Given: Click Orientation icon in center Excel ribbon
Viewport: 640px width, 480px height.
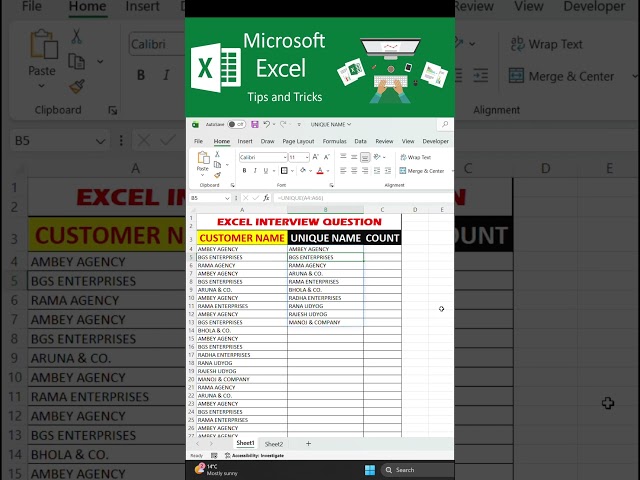Looking at the screenshot, I should coord(377,157).
